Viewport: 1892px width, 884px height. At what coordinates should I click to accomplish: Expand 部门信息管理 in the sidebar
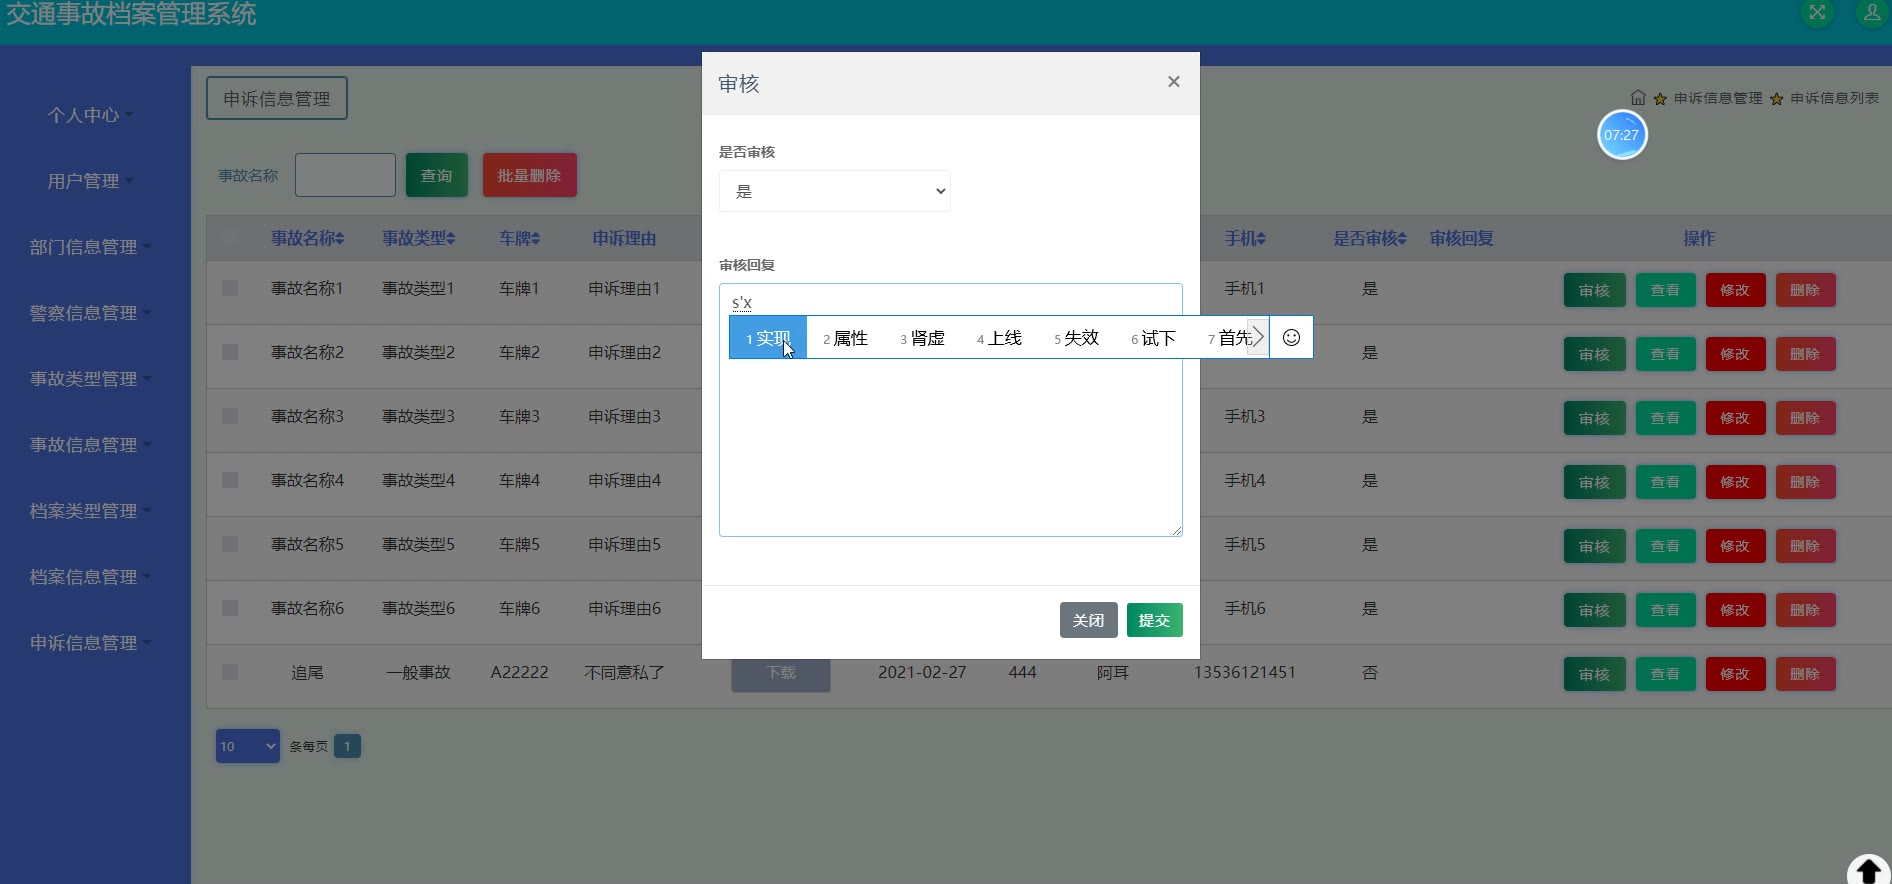pos(90,247)
